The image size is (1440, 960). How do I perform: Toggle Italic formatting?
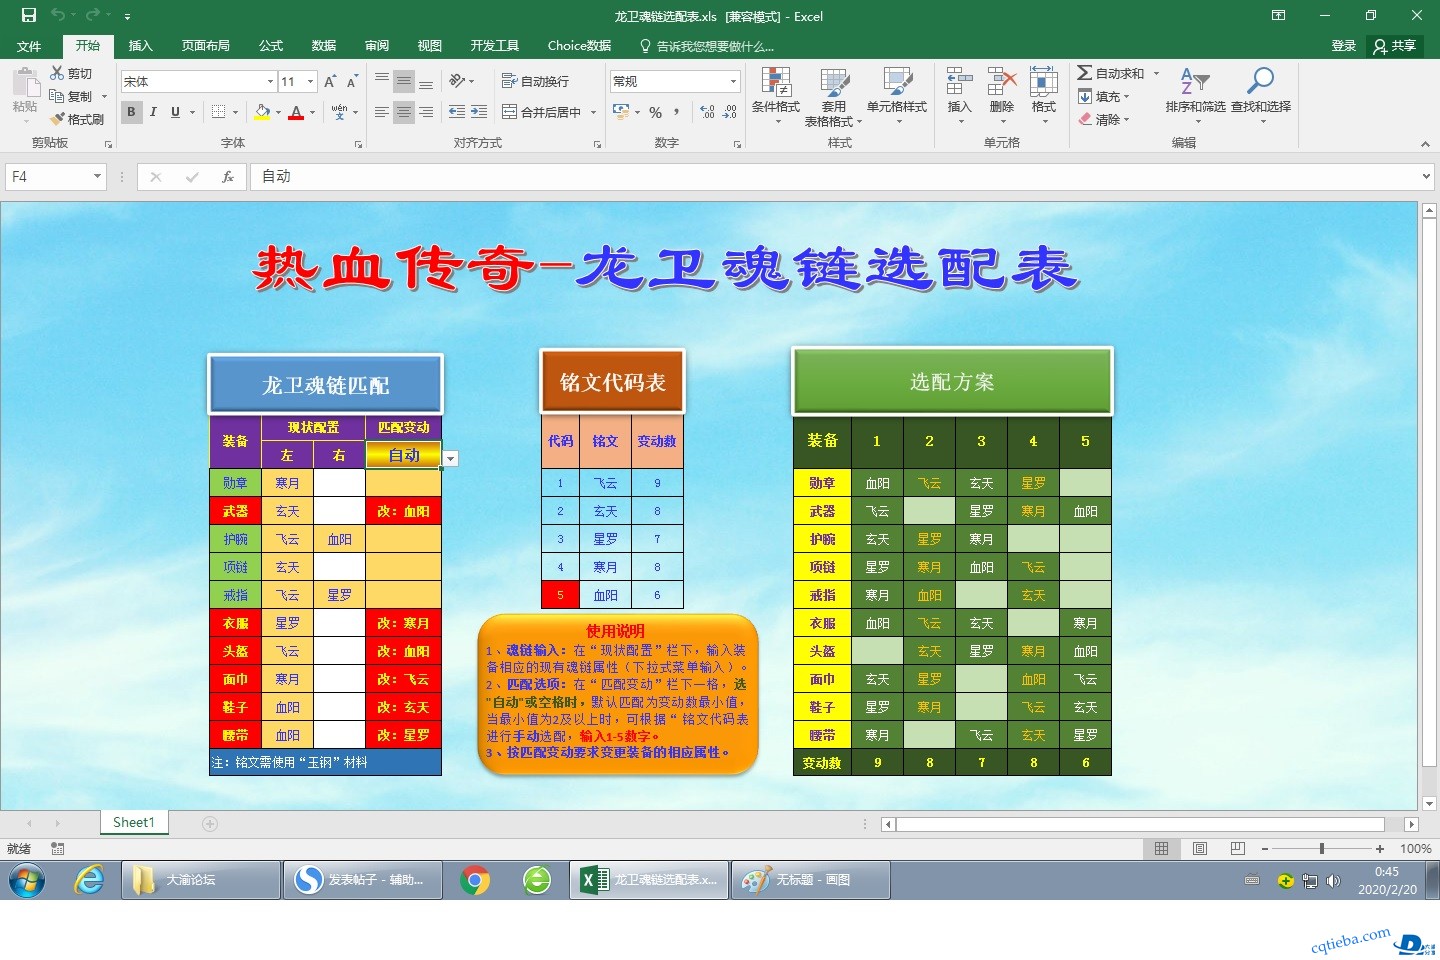point(153,112)
